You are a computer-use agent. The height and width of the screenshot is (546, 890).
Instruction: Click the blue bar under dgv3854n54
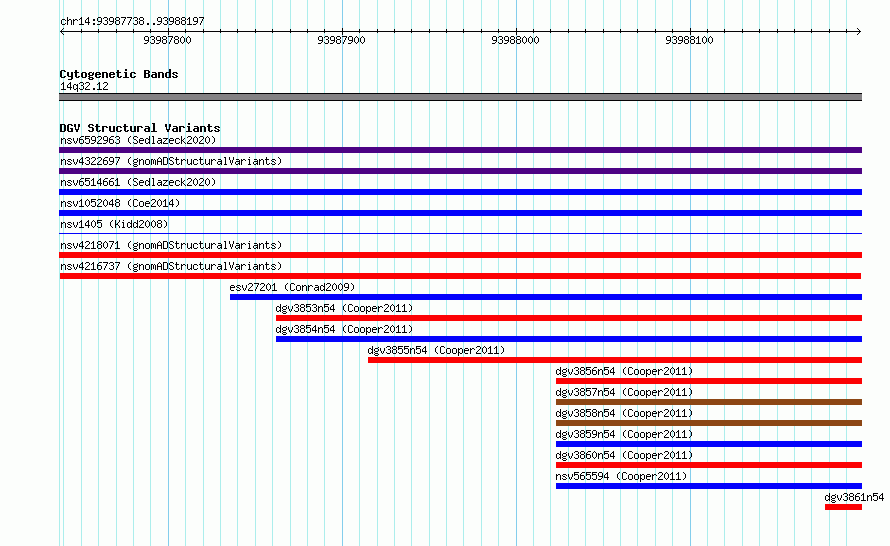click(569, 339)
